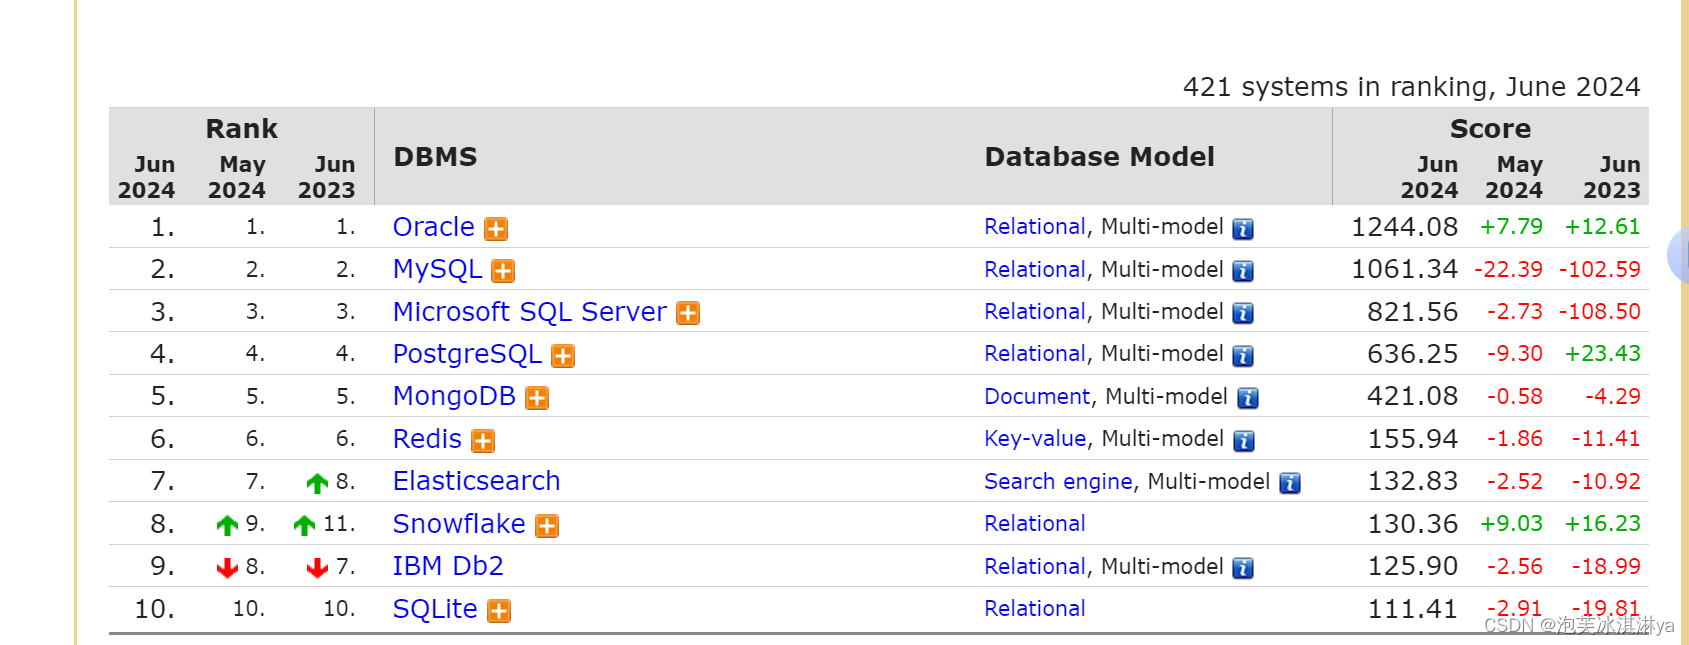Click the +7.79 change in Oracle's row
This screenshot has width=1689, height=645.
click(1511, 227)
